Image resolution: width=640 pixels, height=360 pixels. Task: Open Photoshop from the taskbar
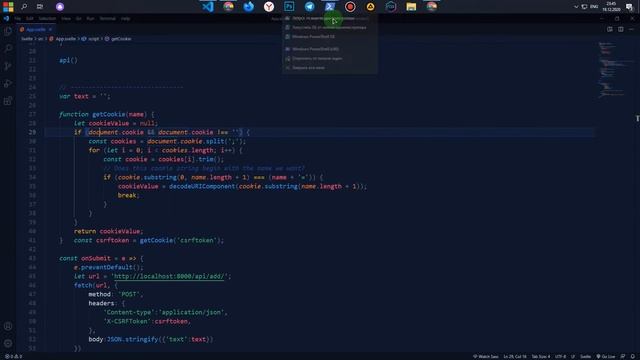(x=289, y=7)
